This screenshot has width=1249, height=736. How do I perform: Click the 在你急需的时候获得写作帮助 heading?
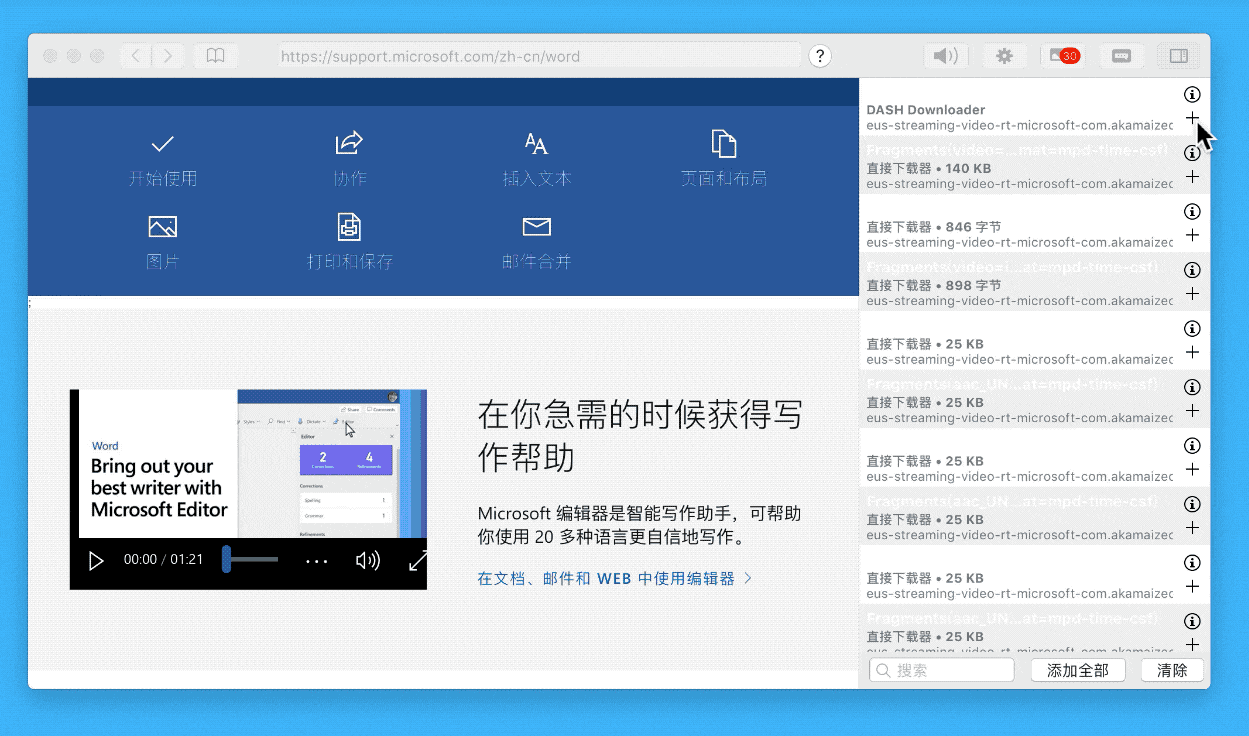click(x=640, y=436)
